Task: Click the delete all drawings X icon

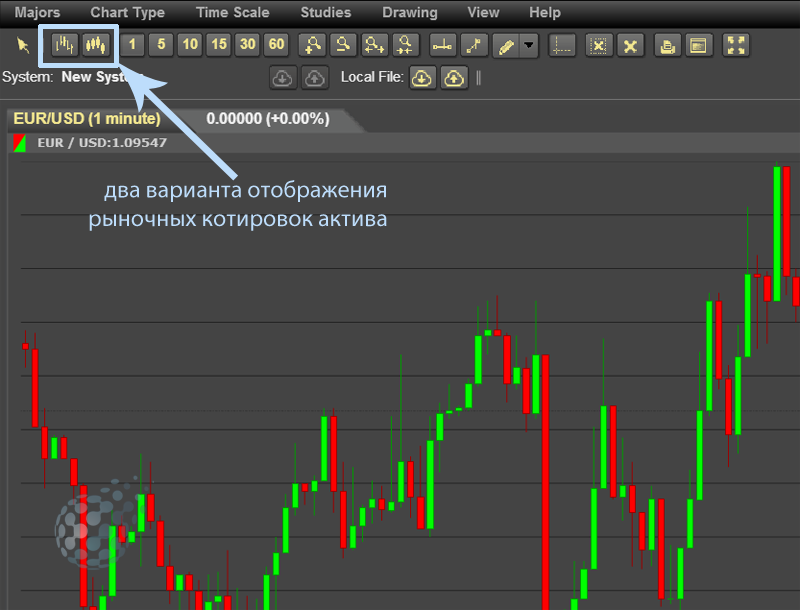Action: 631,45
